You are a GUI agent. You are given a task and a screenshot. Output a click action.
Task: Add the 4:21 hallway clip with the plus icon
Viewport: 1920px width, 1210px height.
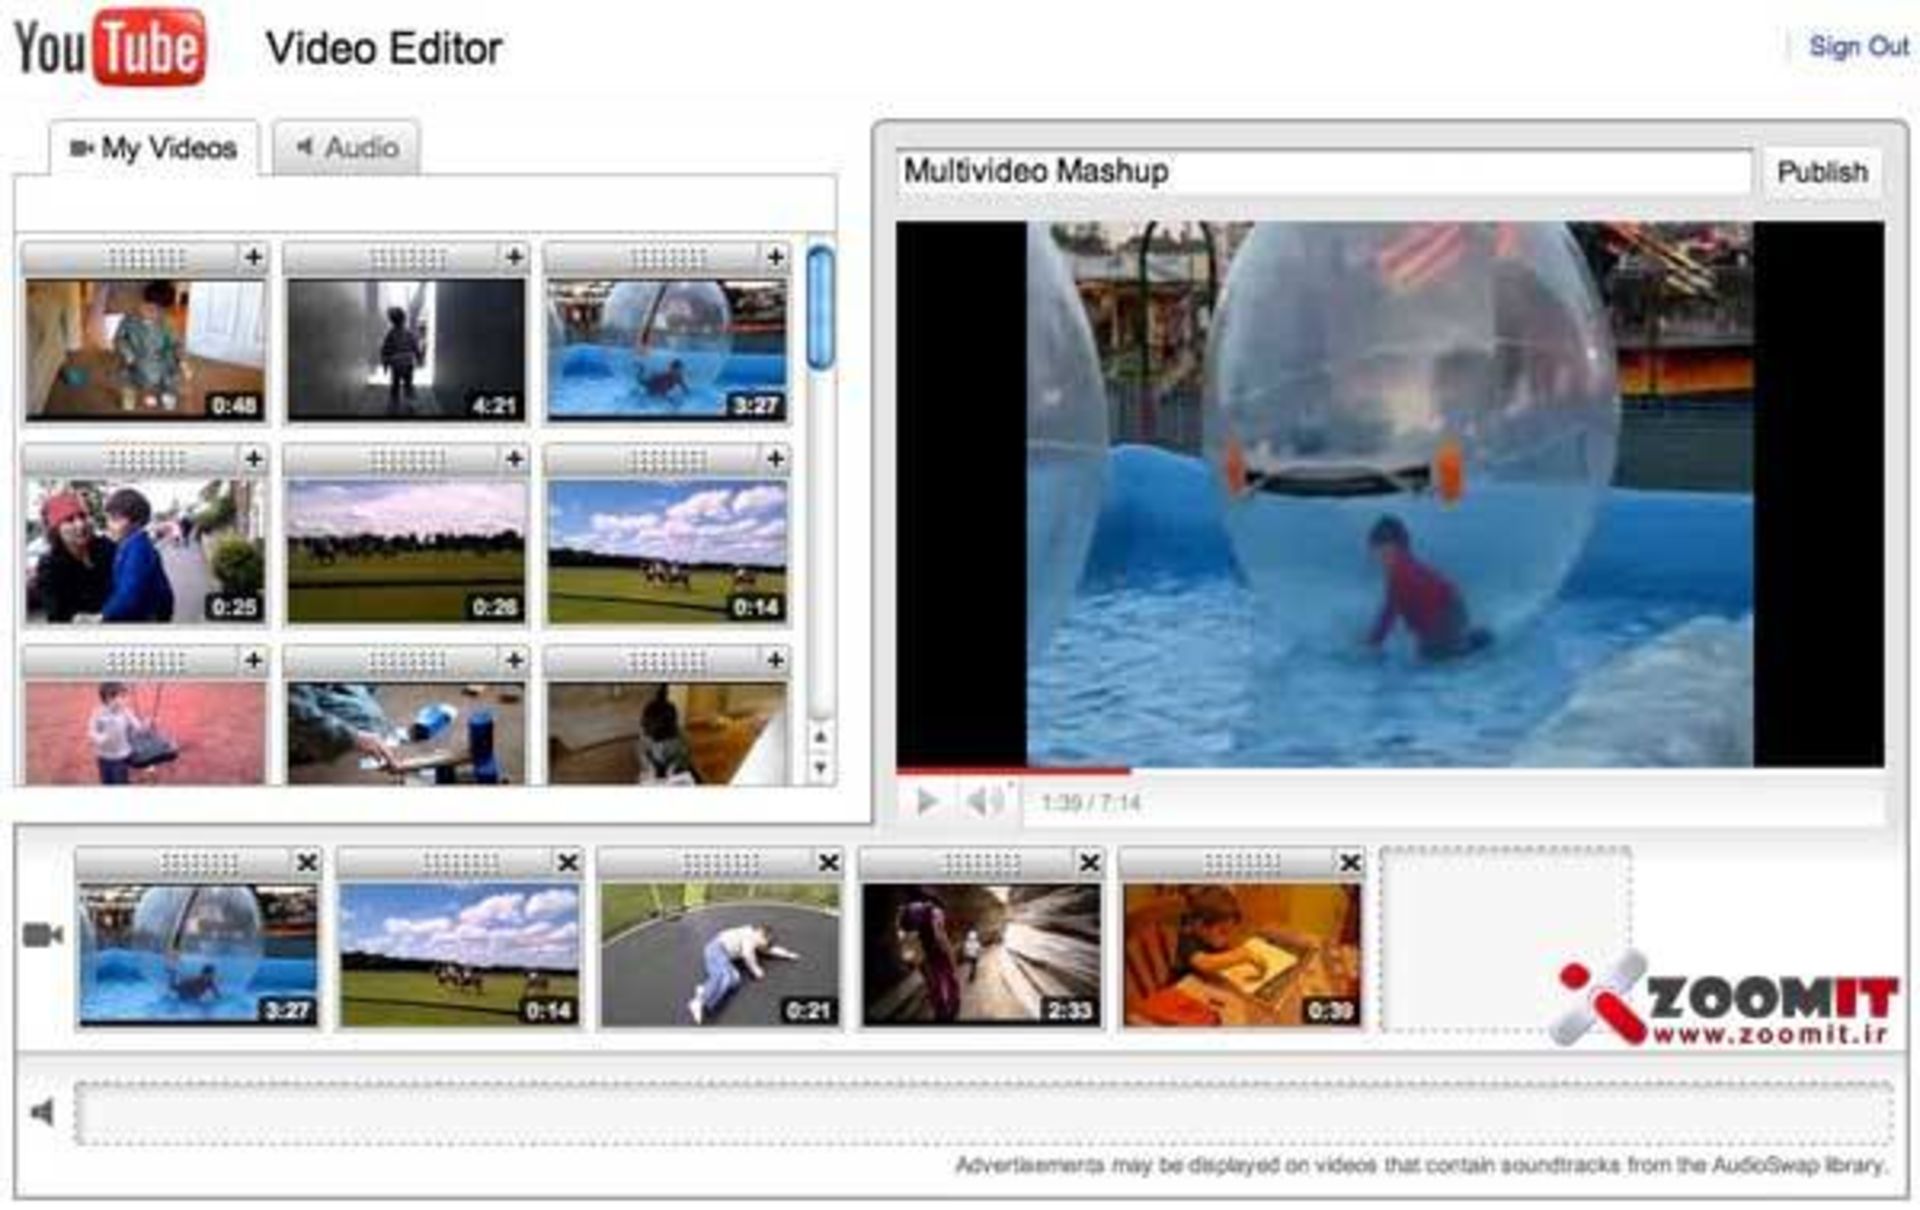[x=514, y=258]
